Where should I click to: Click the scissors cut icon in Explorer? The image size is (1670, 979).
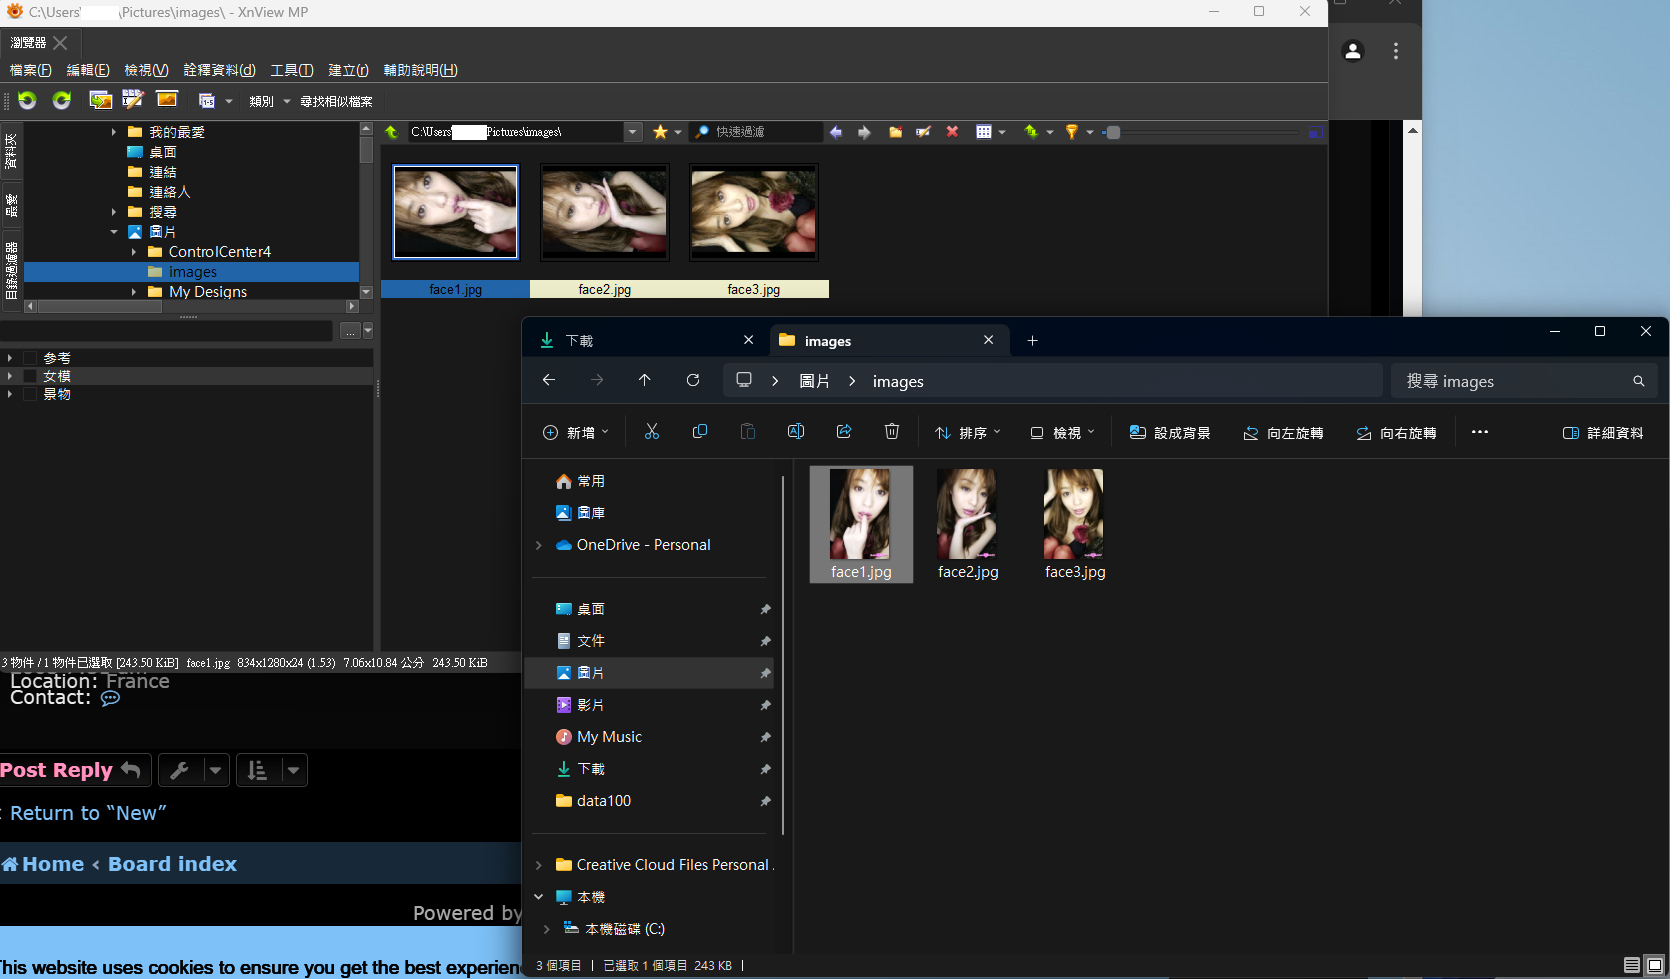coord(652,432)
